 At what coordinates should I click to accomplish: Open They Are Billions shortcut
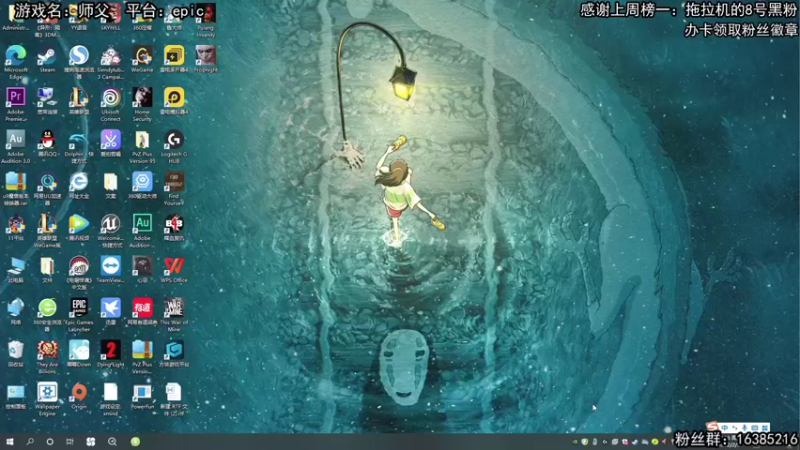pyautogui.click(x=47, y=350)
